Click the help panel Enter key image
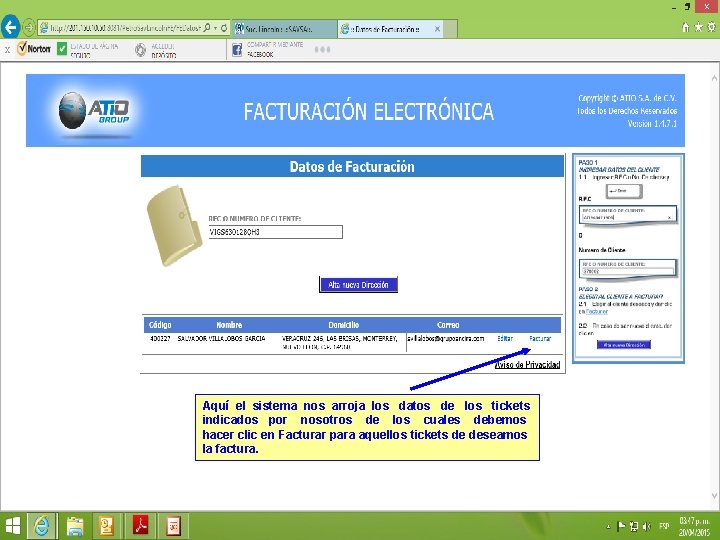Screen dimensions: 720x540 [624, 191]
